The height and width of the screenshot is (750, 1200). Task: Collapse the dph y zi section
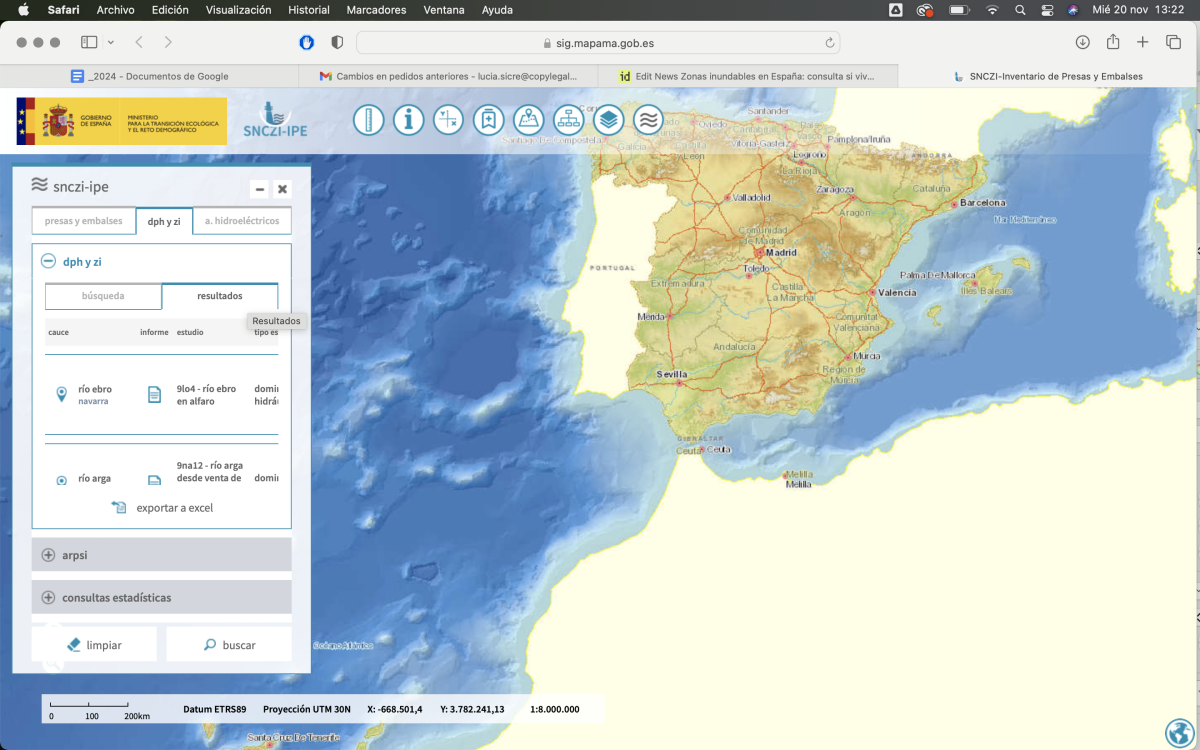[48, 262]
